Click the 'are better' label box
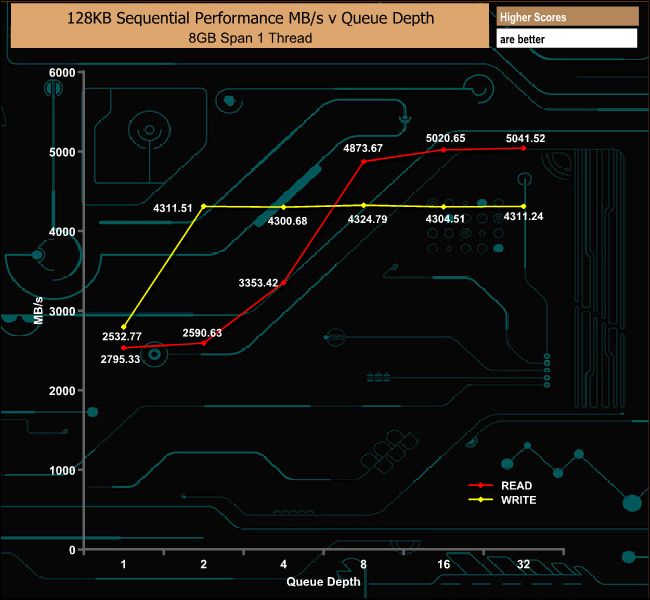The width and height of the screenshot is (650, 600). [x=567, y=39]
